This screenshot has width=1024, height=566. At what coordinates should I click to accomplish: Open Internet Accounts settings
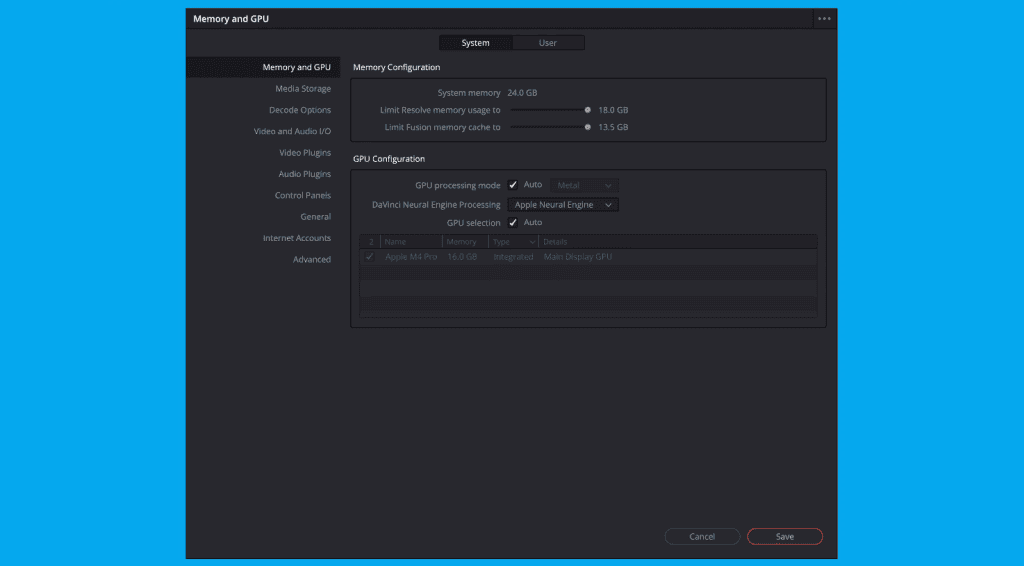[297, 238]
